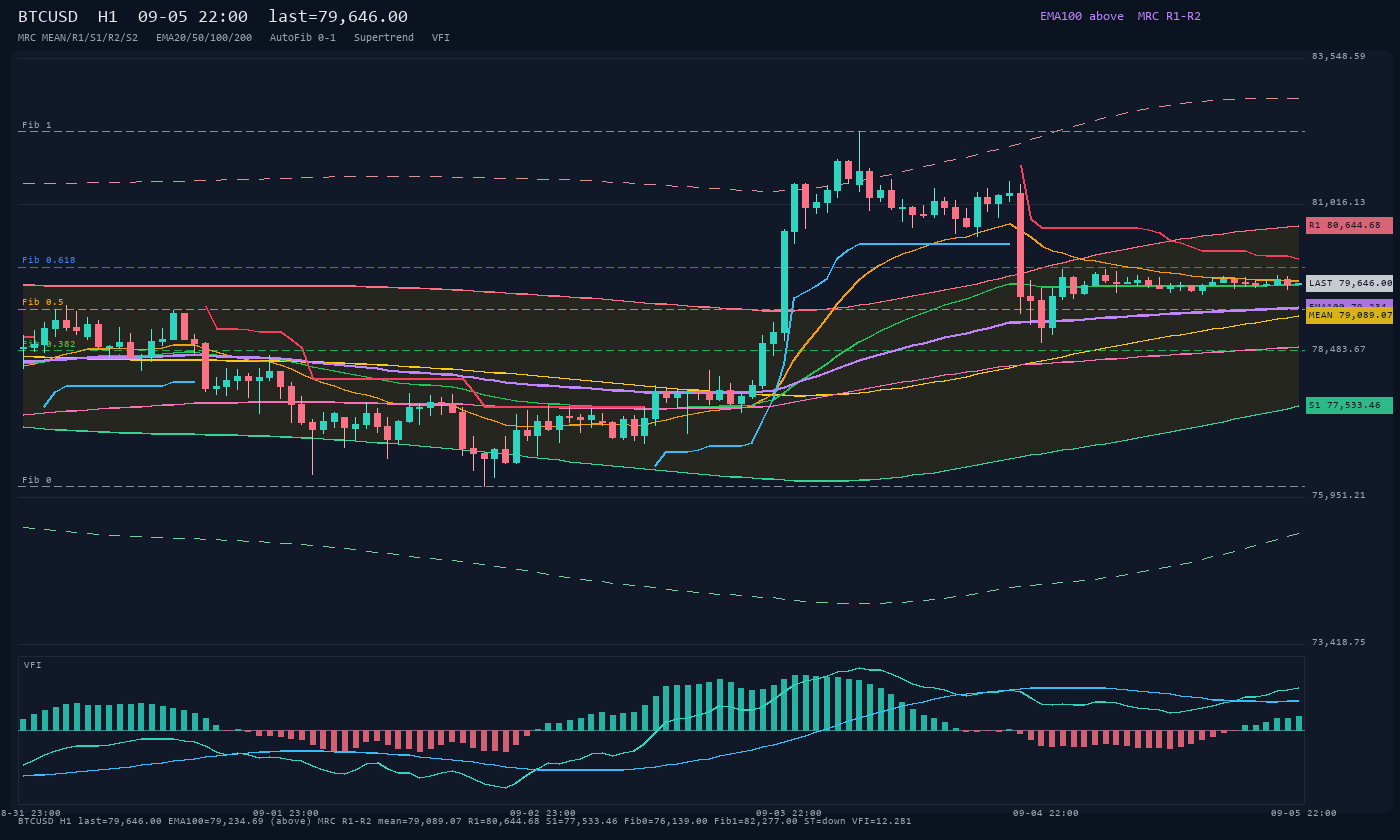This screenshot has height=840, width=1400.
Task: Click the 75,951.21 price axis label
Action: (x=1338, y=495)
